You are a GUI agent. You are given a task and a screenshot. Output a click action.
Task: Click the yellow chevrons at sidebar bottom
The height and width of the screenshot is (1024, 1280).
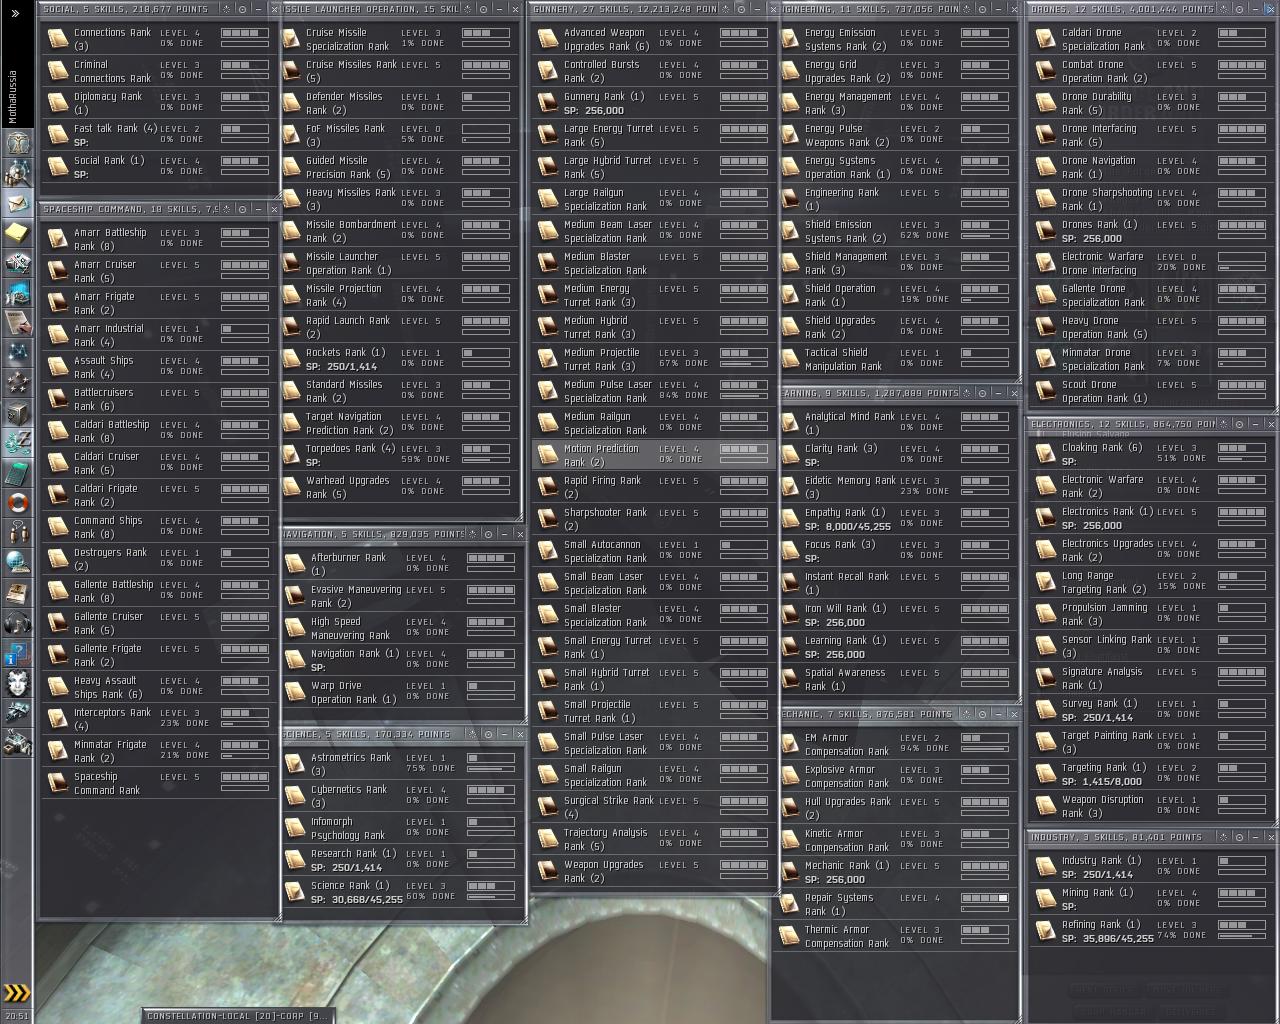click(17, 992)
